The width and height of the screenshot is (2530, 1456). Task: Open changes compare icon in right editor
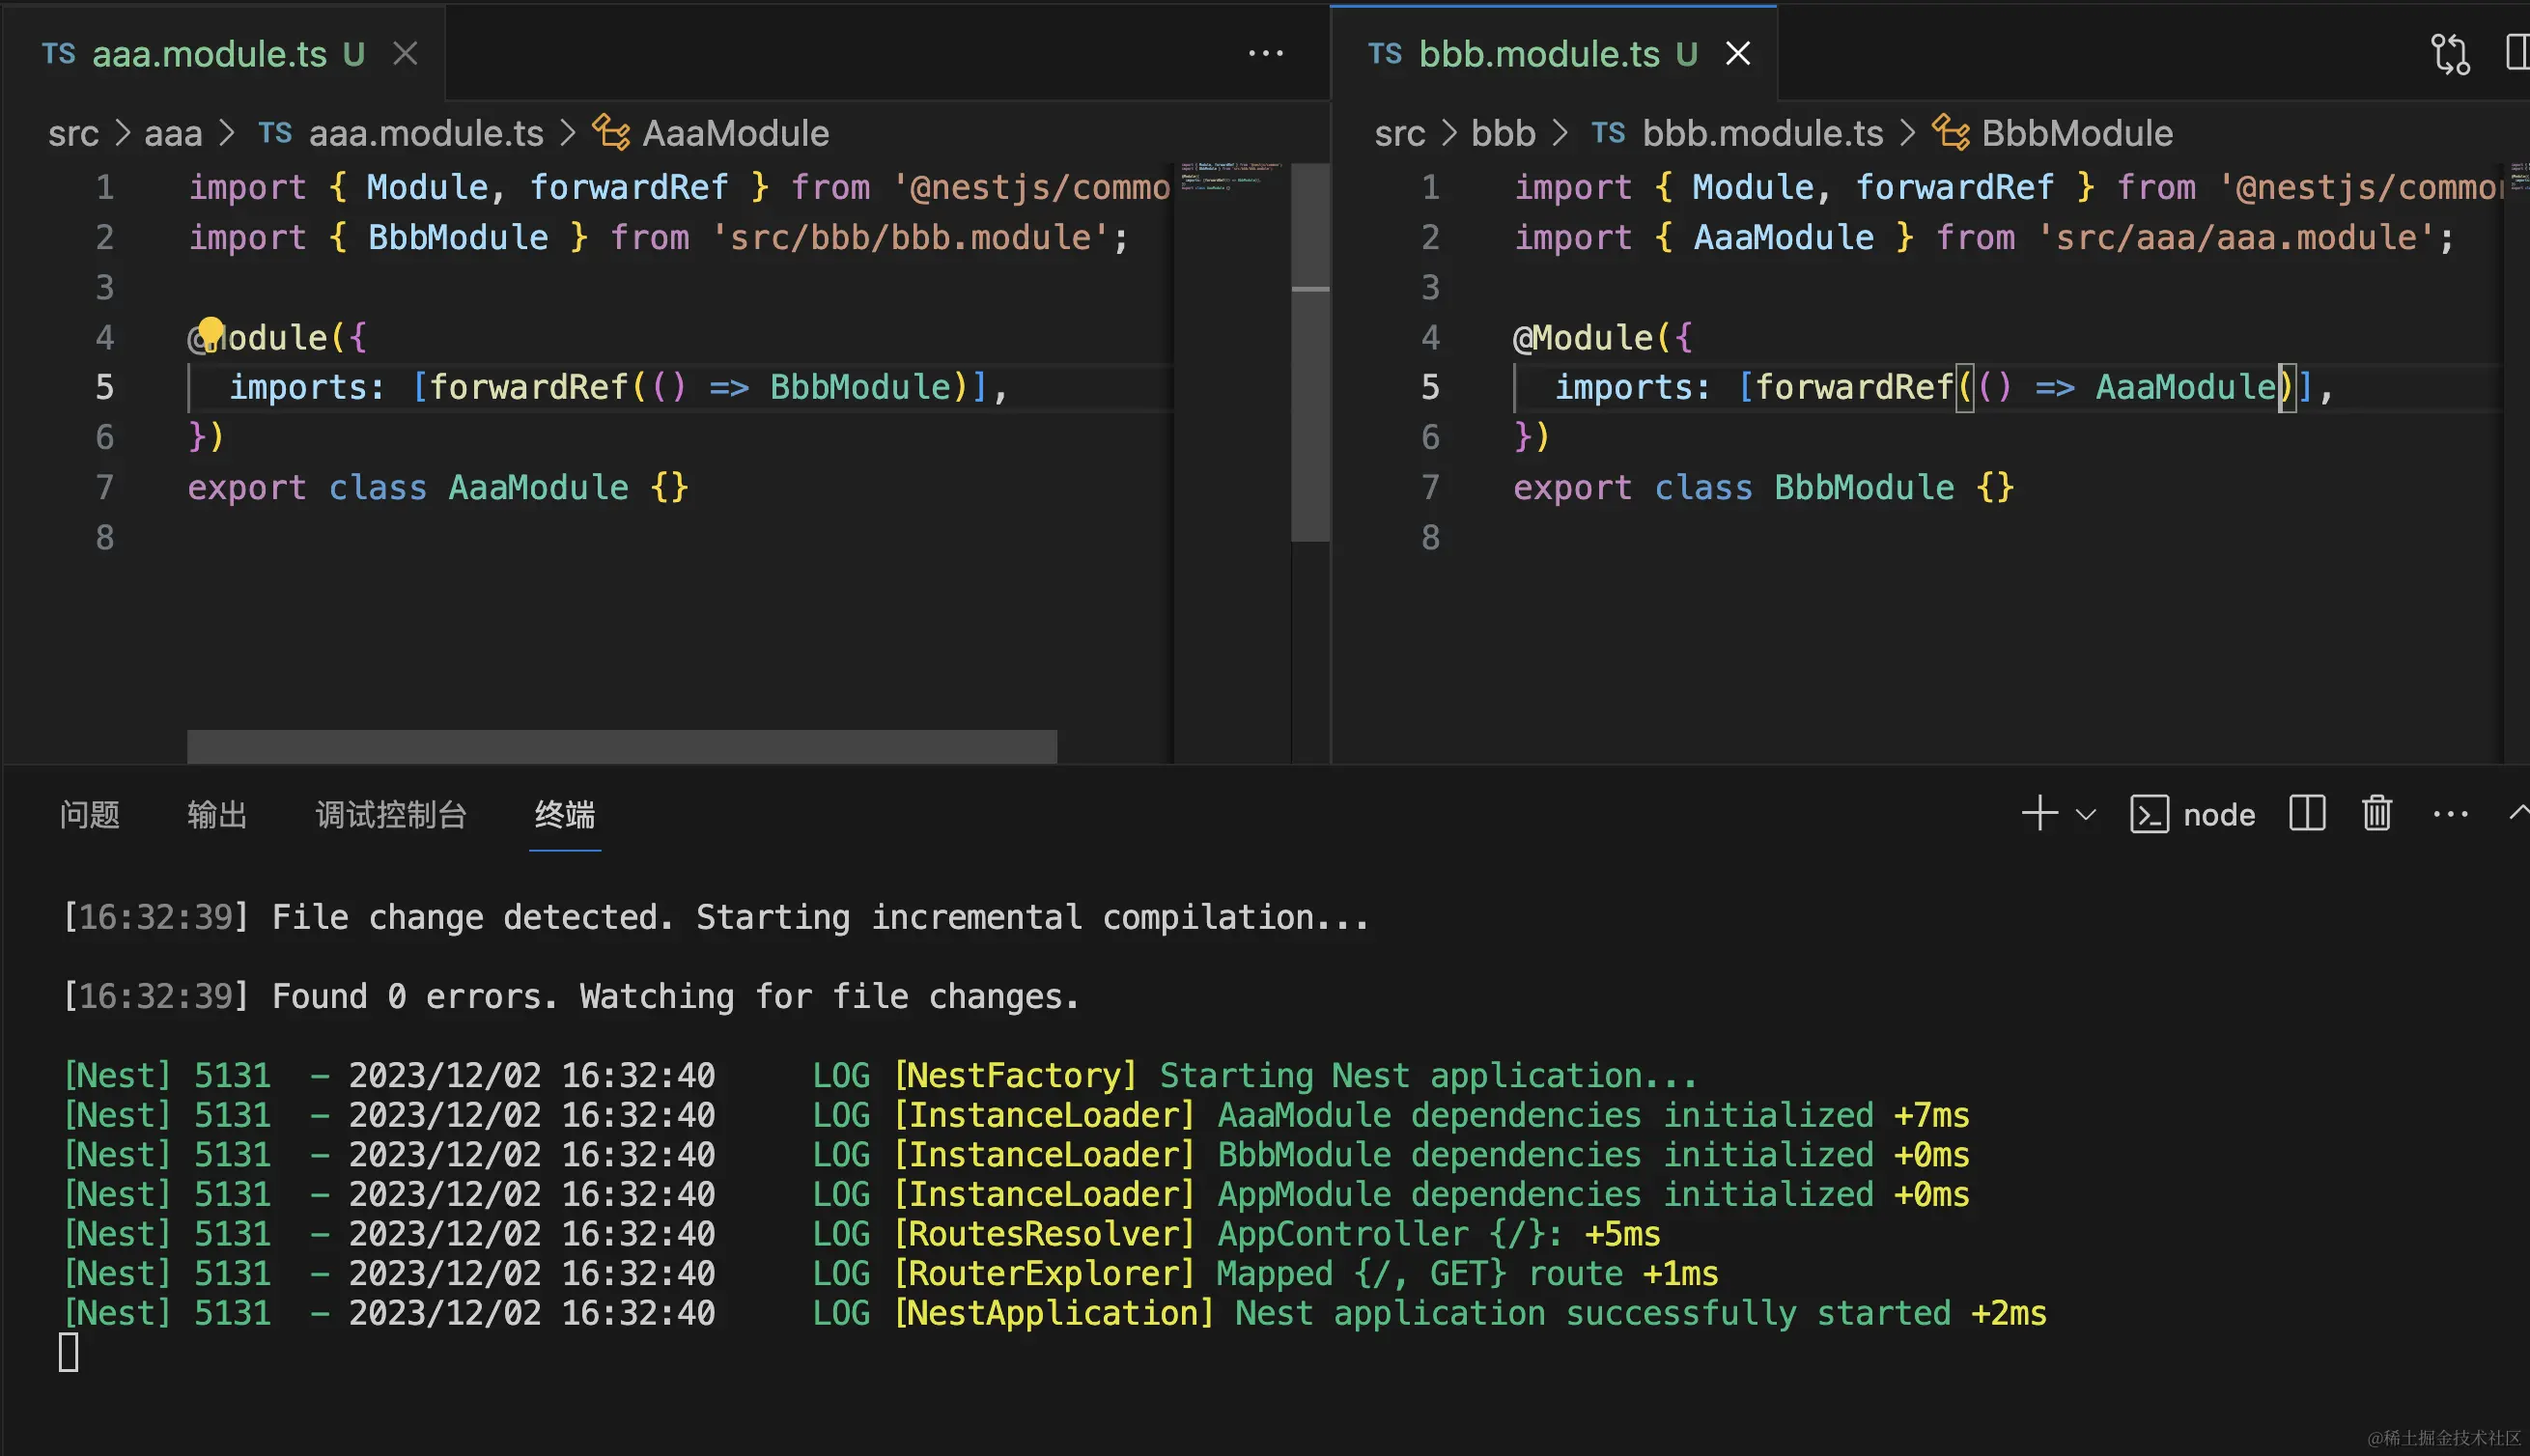2450,53
